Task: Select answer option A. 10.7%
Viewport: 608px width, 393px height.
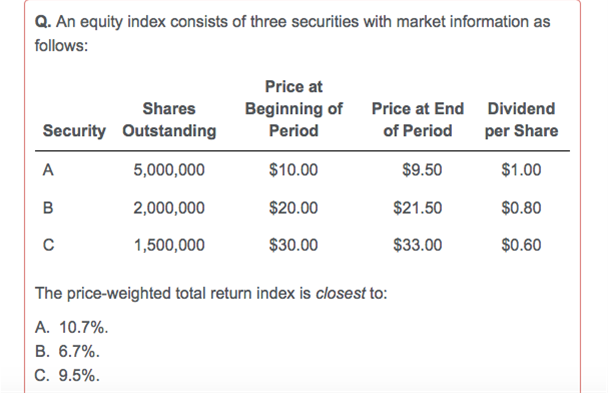Action: (x=71, y=328)
